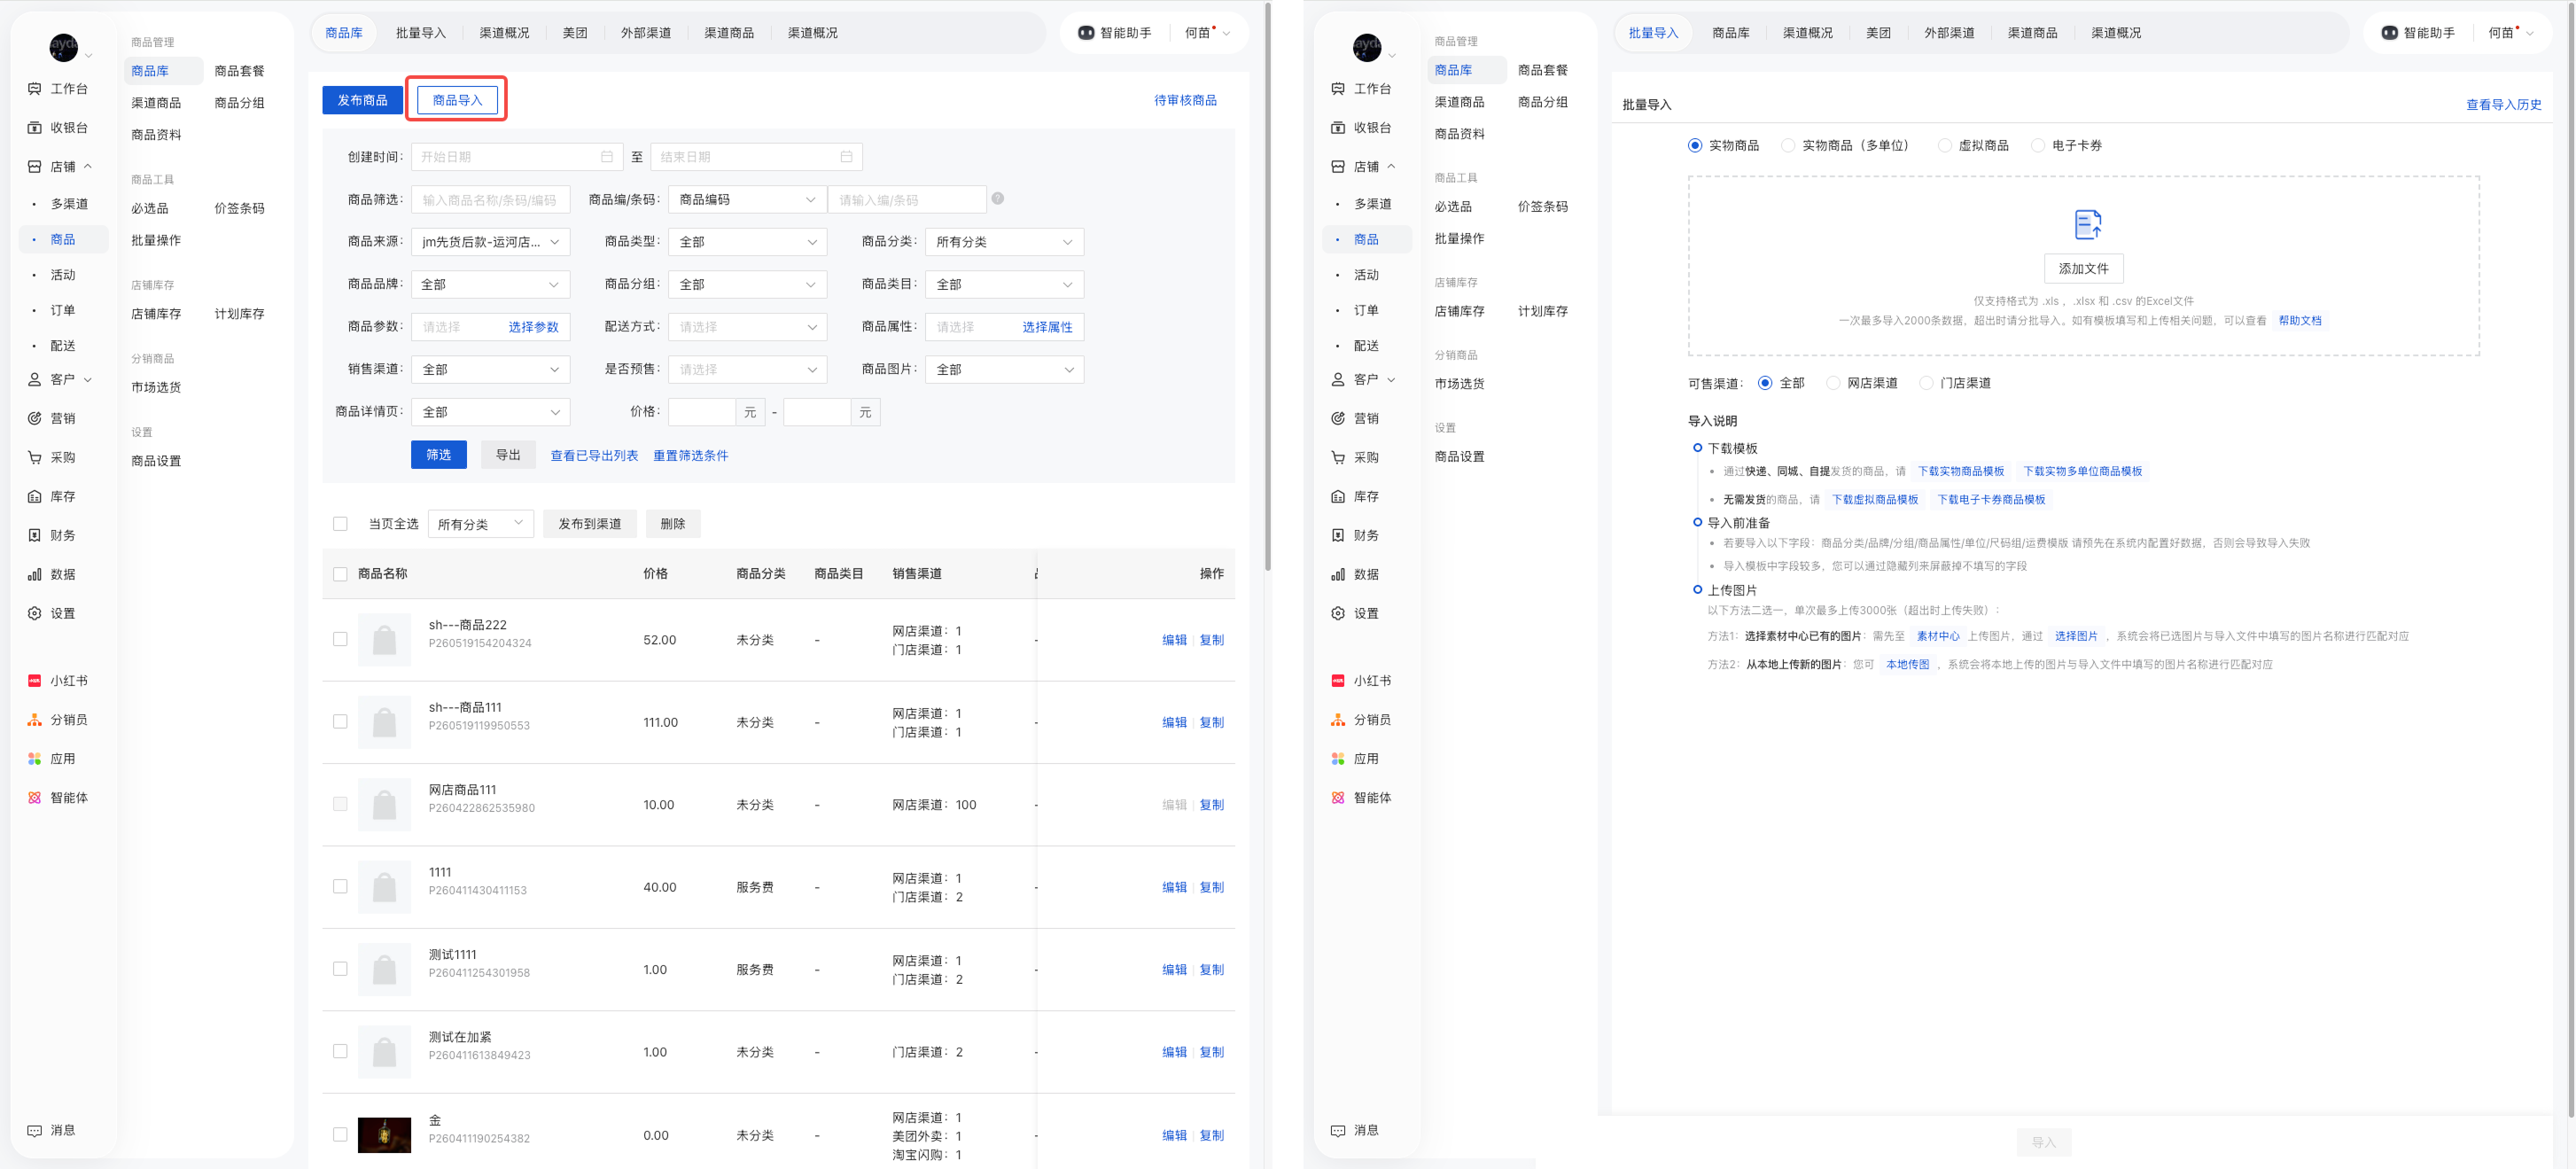Click the 消息 icon in right window sidebar
The image size is (2576, 1169).
point(1338,1131)
